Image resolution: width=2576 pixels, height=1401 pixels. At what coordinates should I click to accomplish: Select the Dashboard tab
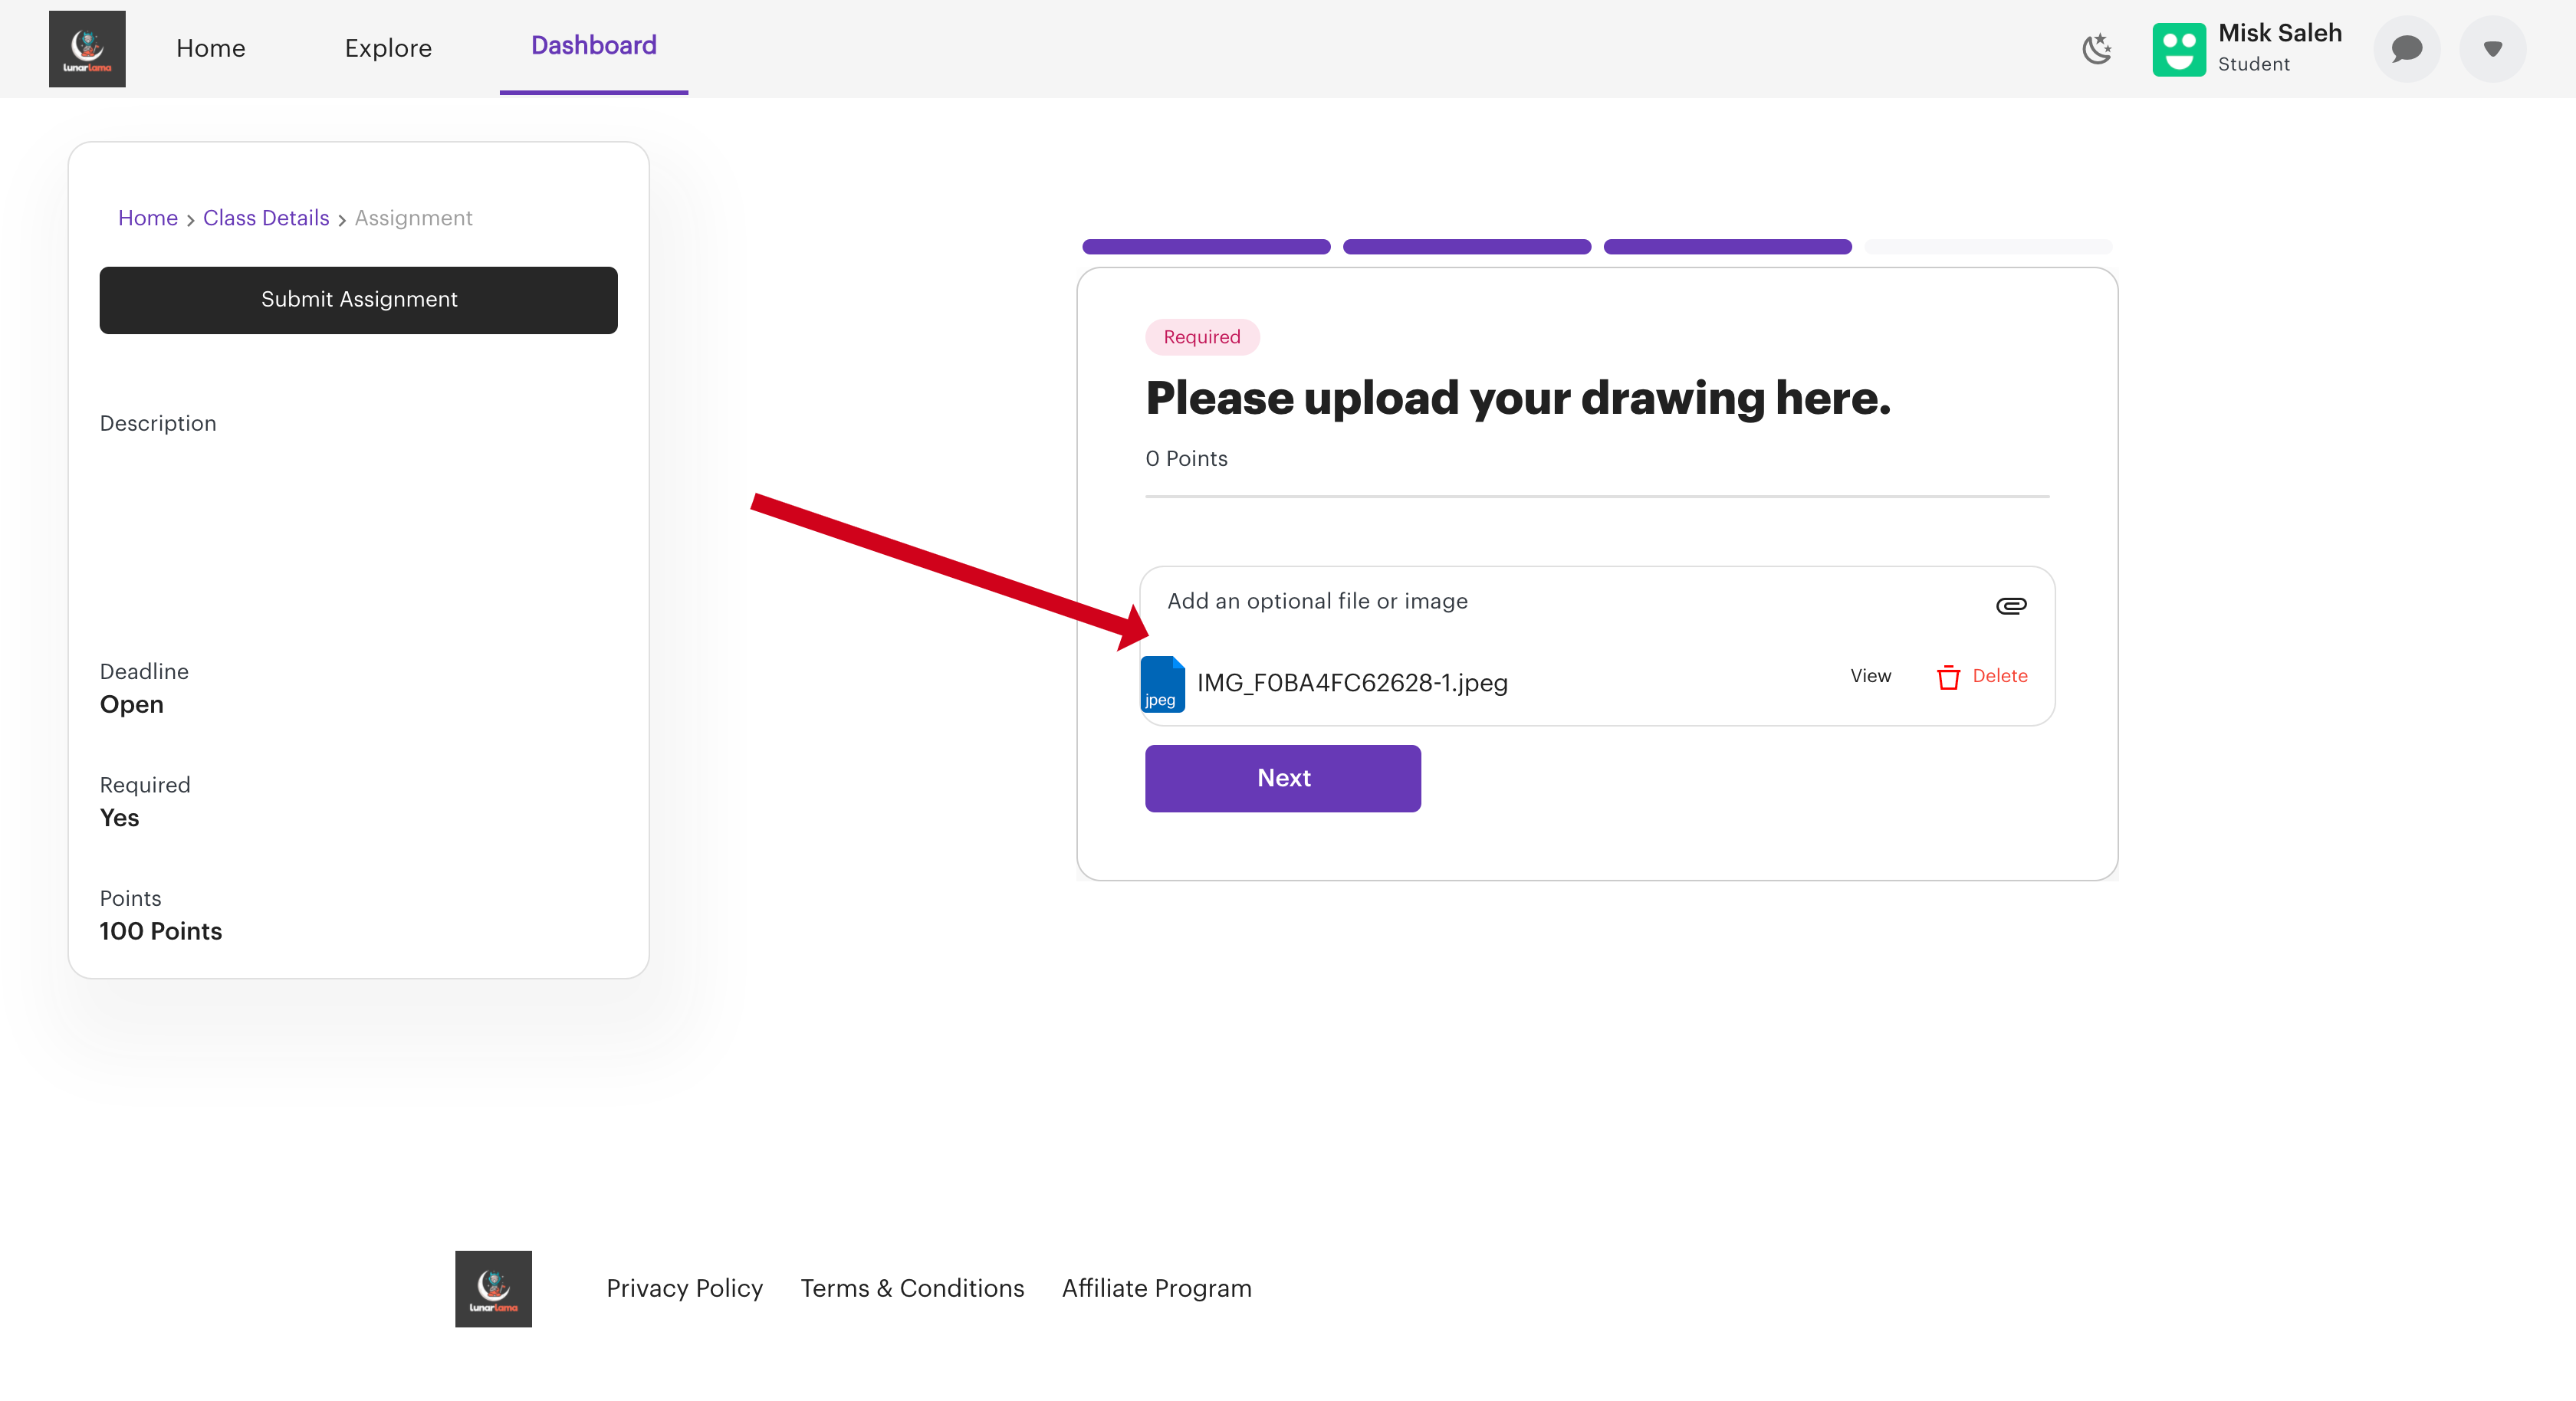pyautogui.click(x=593, y=46)
